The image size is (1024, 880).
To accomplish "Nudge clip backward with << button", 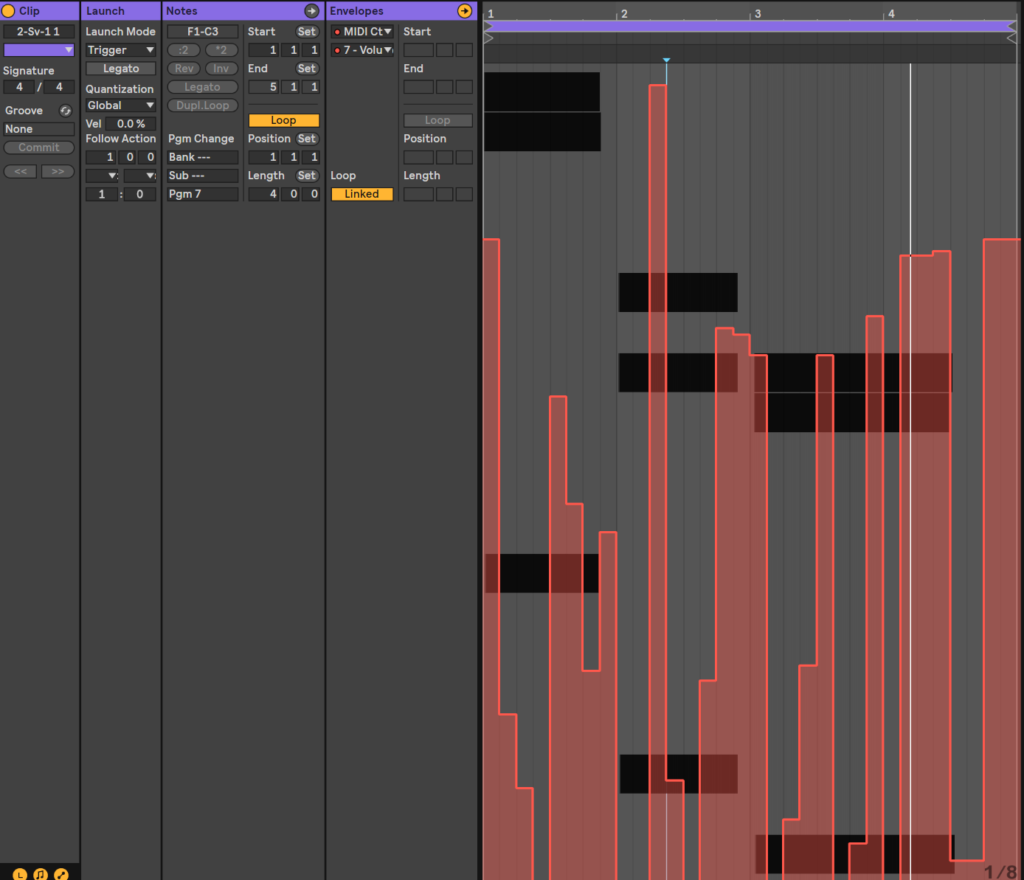I will point(20,171).
